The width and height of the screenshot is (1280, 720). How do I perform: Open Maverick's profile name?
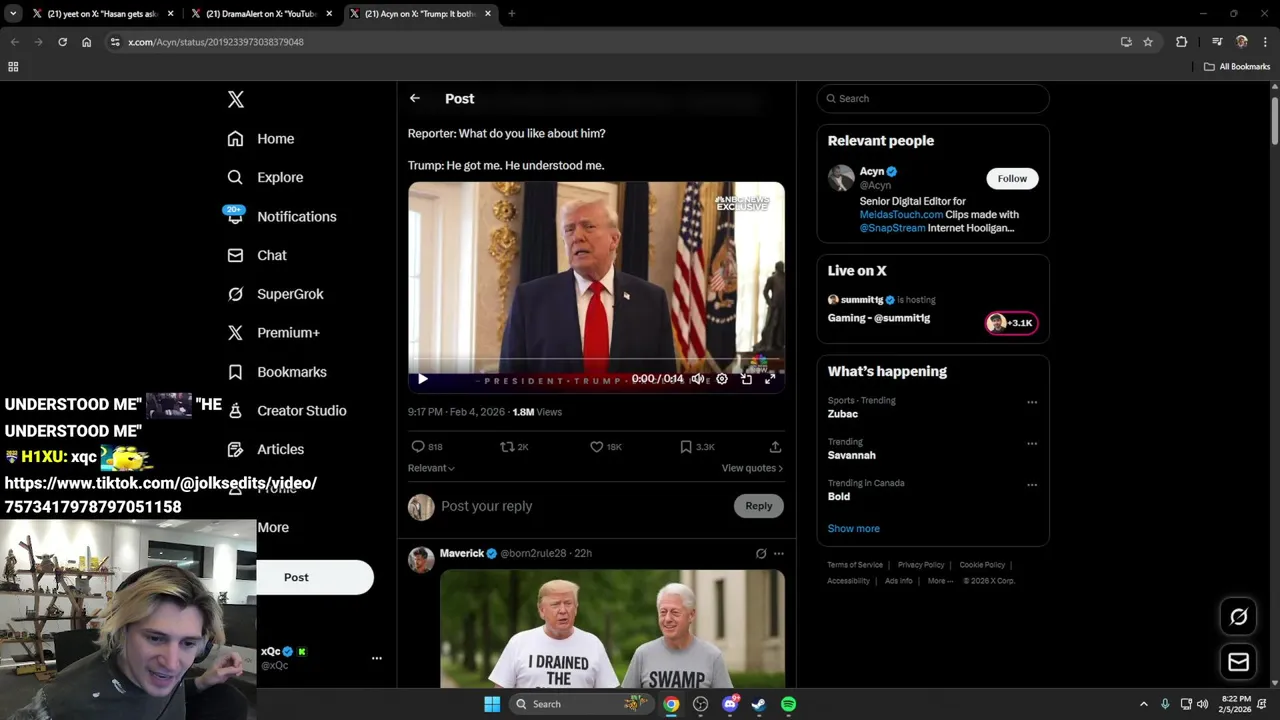tap(462, 553)
